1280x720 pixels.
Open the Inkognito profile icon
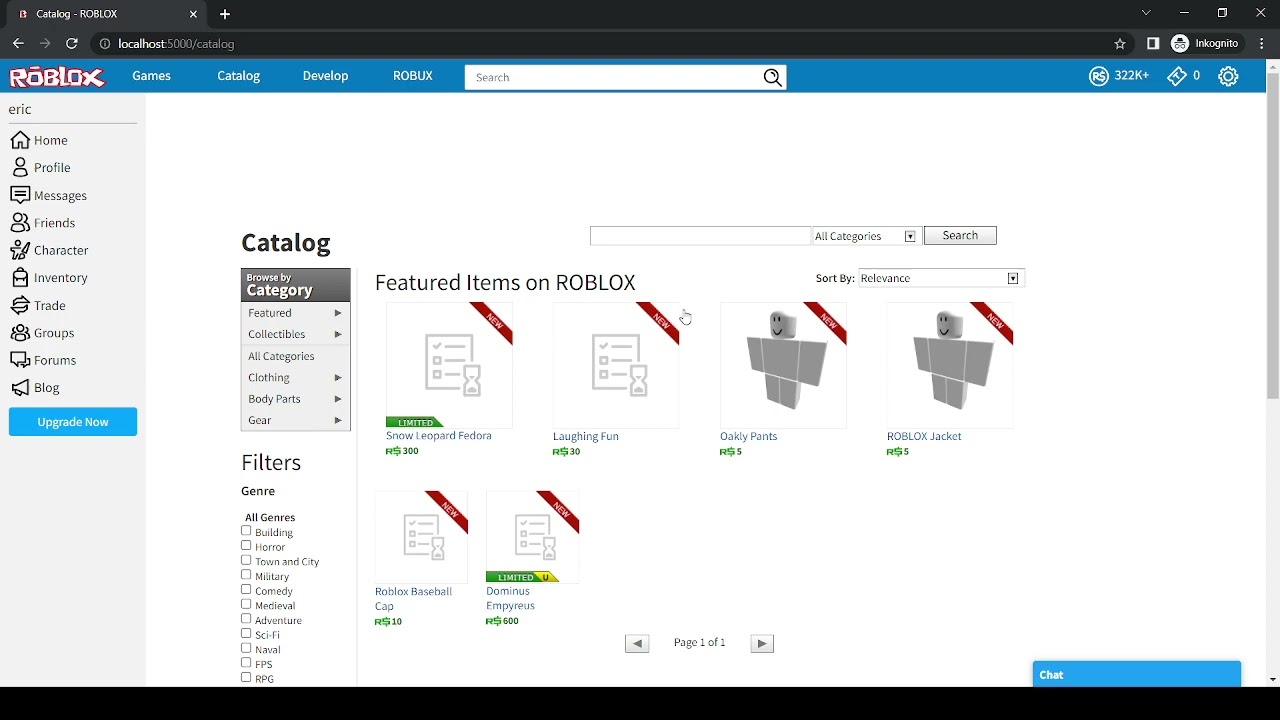pyautogui.click(x=1180, y=44)
